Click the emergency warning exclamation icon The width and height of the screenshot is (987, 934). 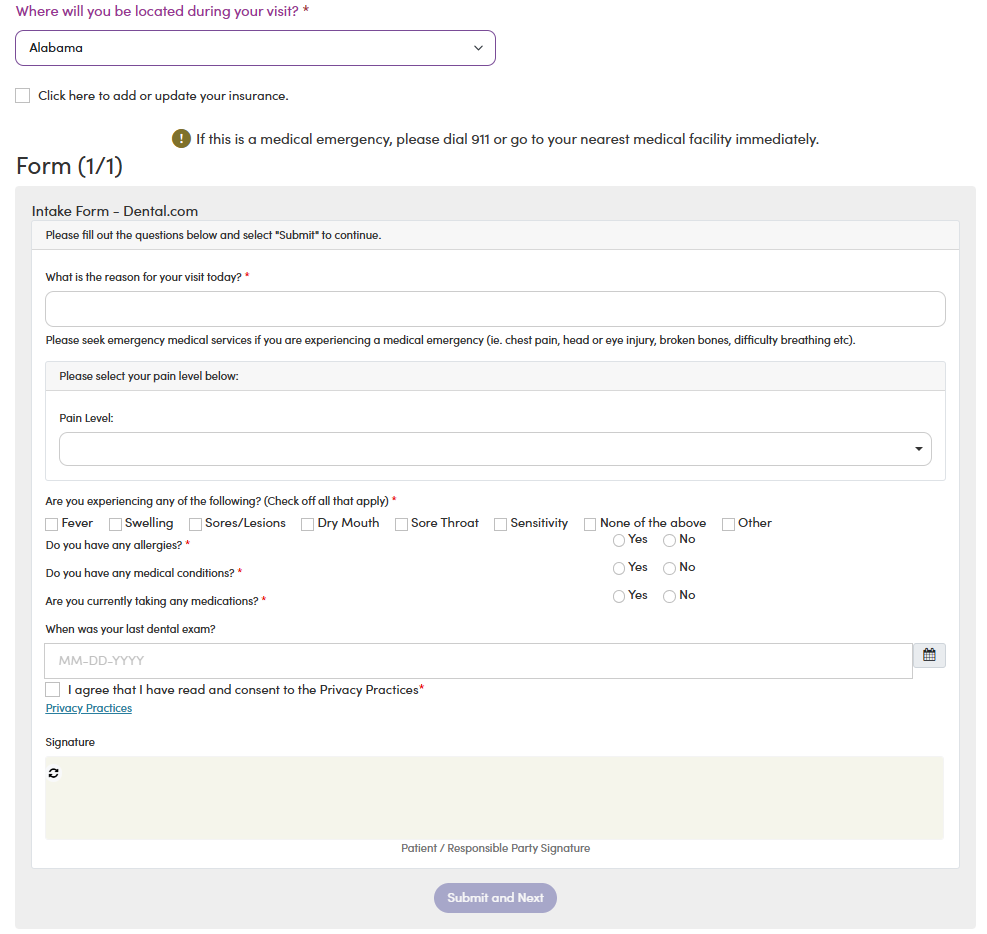181,138
